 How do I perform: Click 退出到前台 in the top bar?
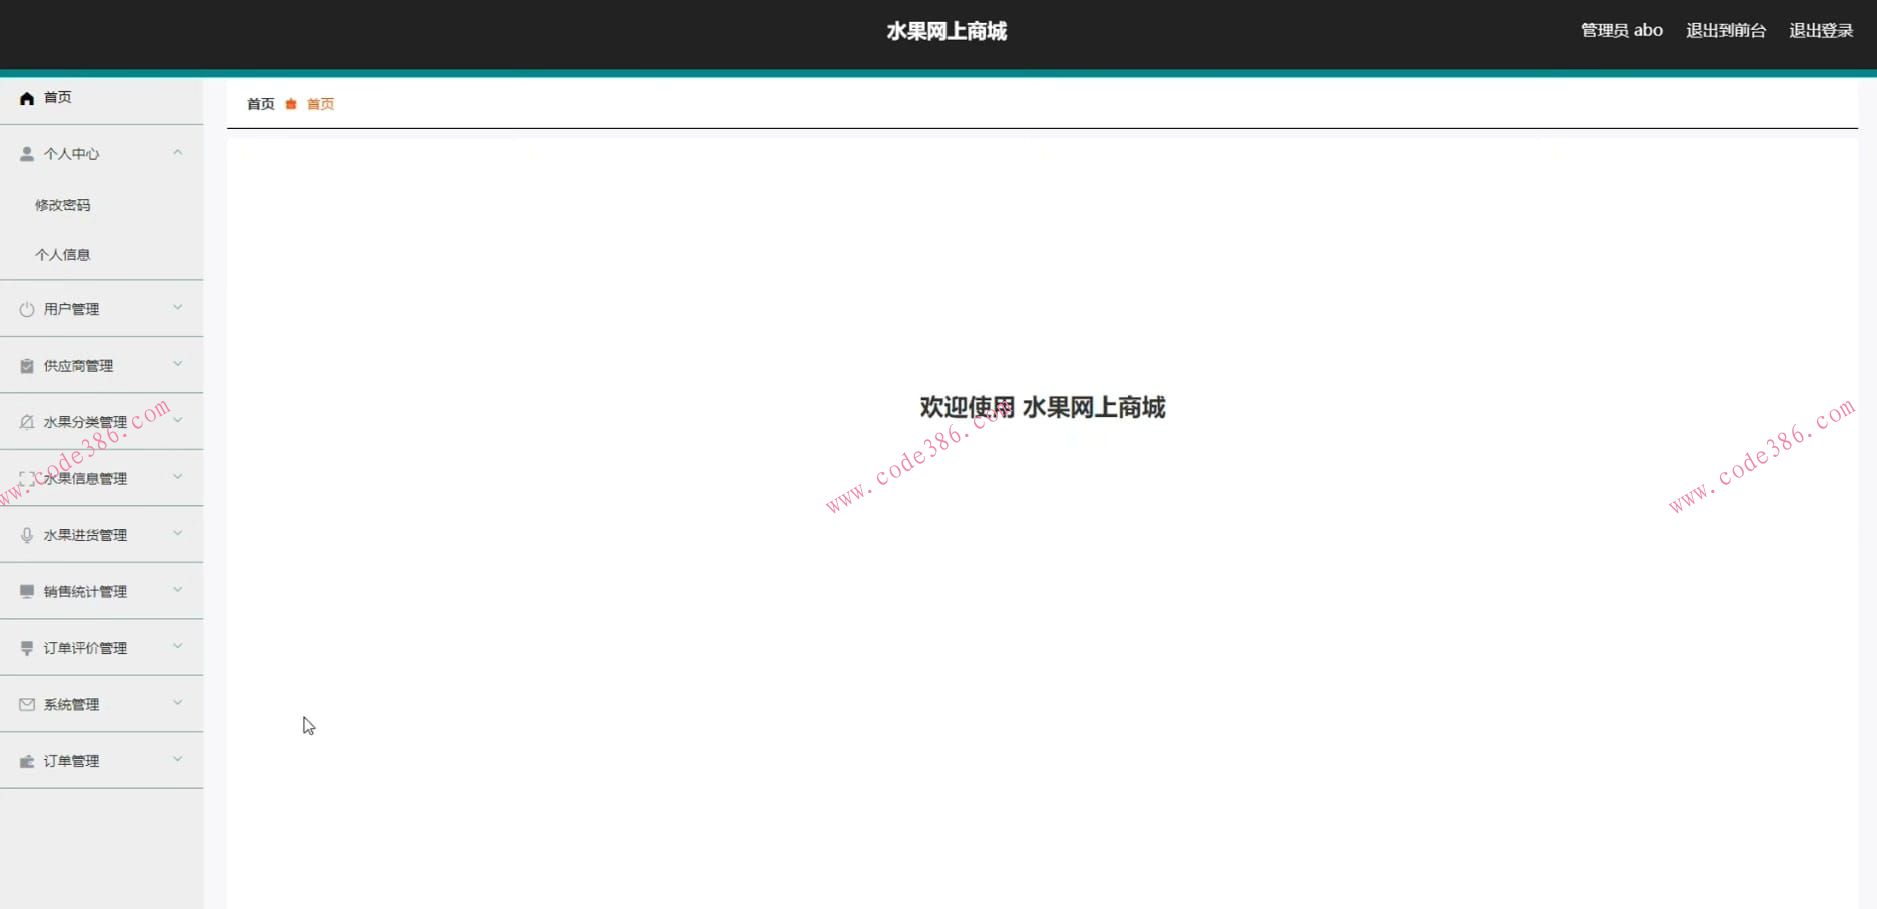(1727, 30)
